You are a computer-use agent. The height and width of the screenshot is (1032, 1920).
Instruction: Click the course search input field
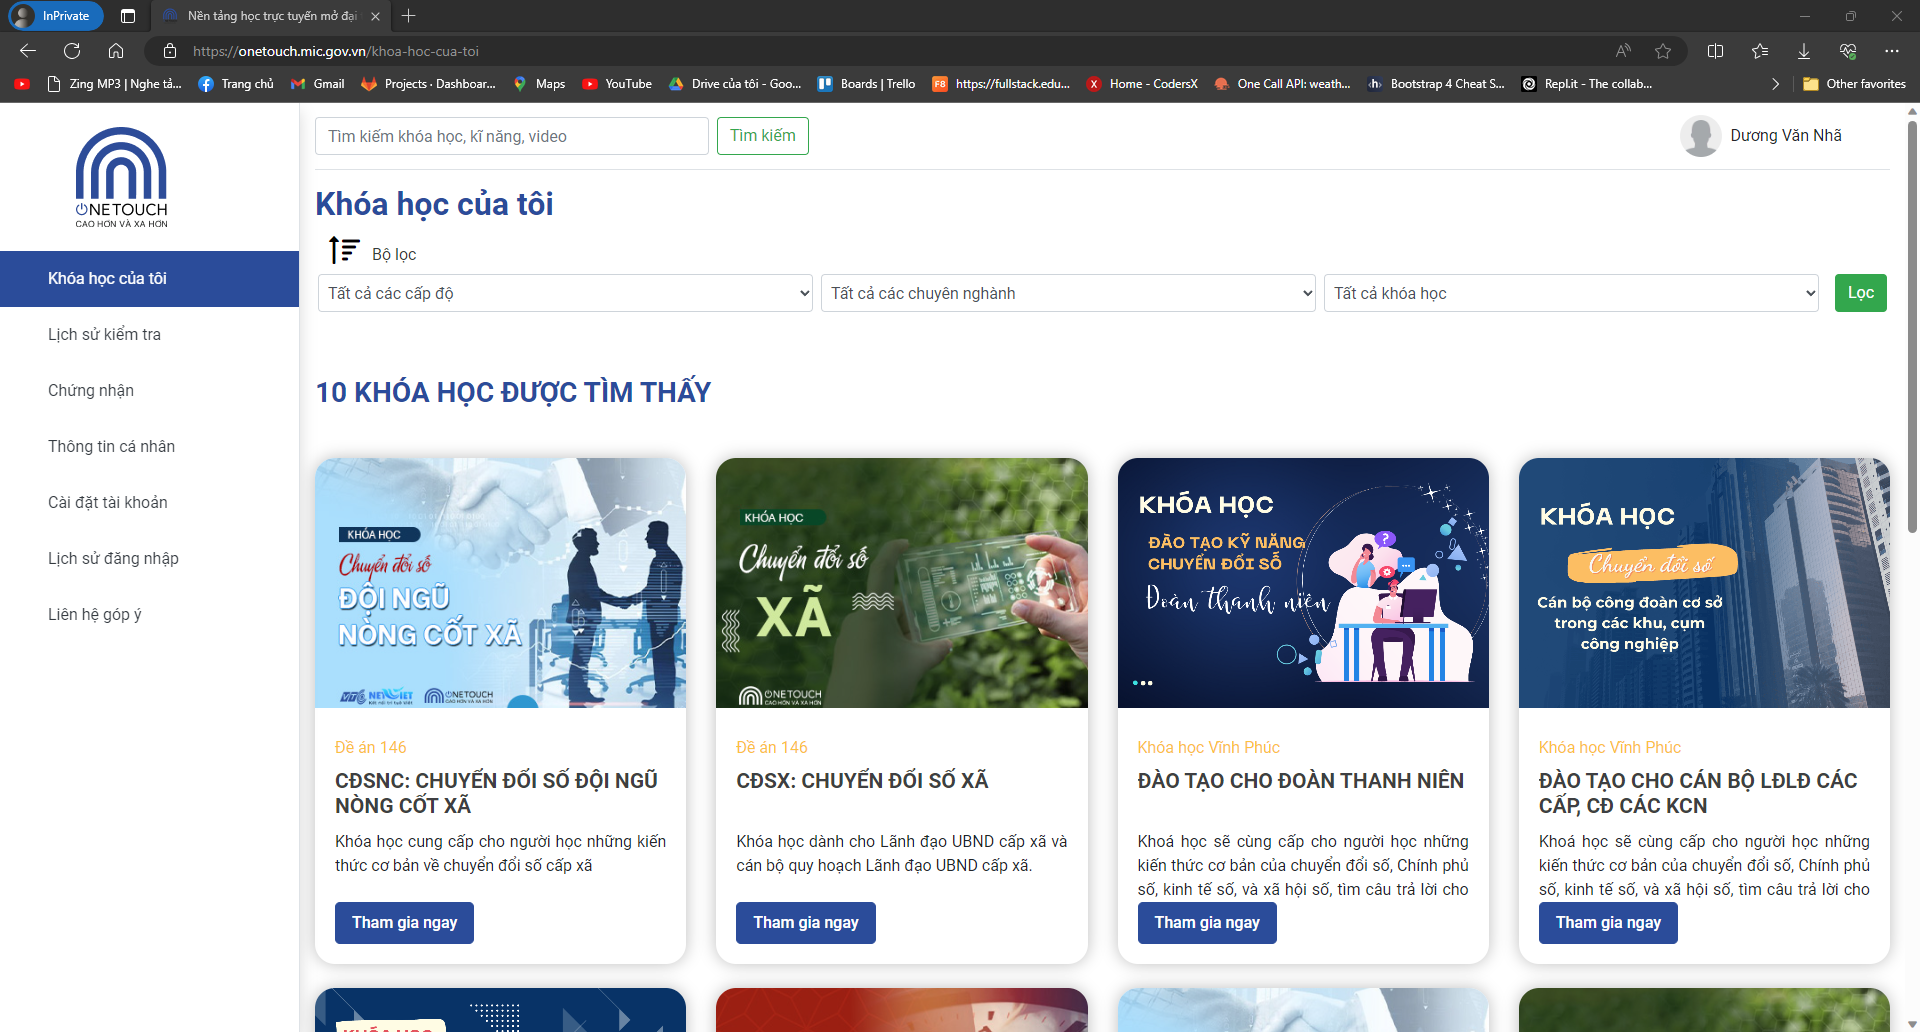click(x=512, y=136)
